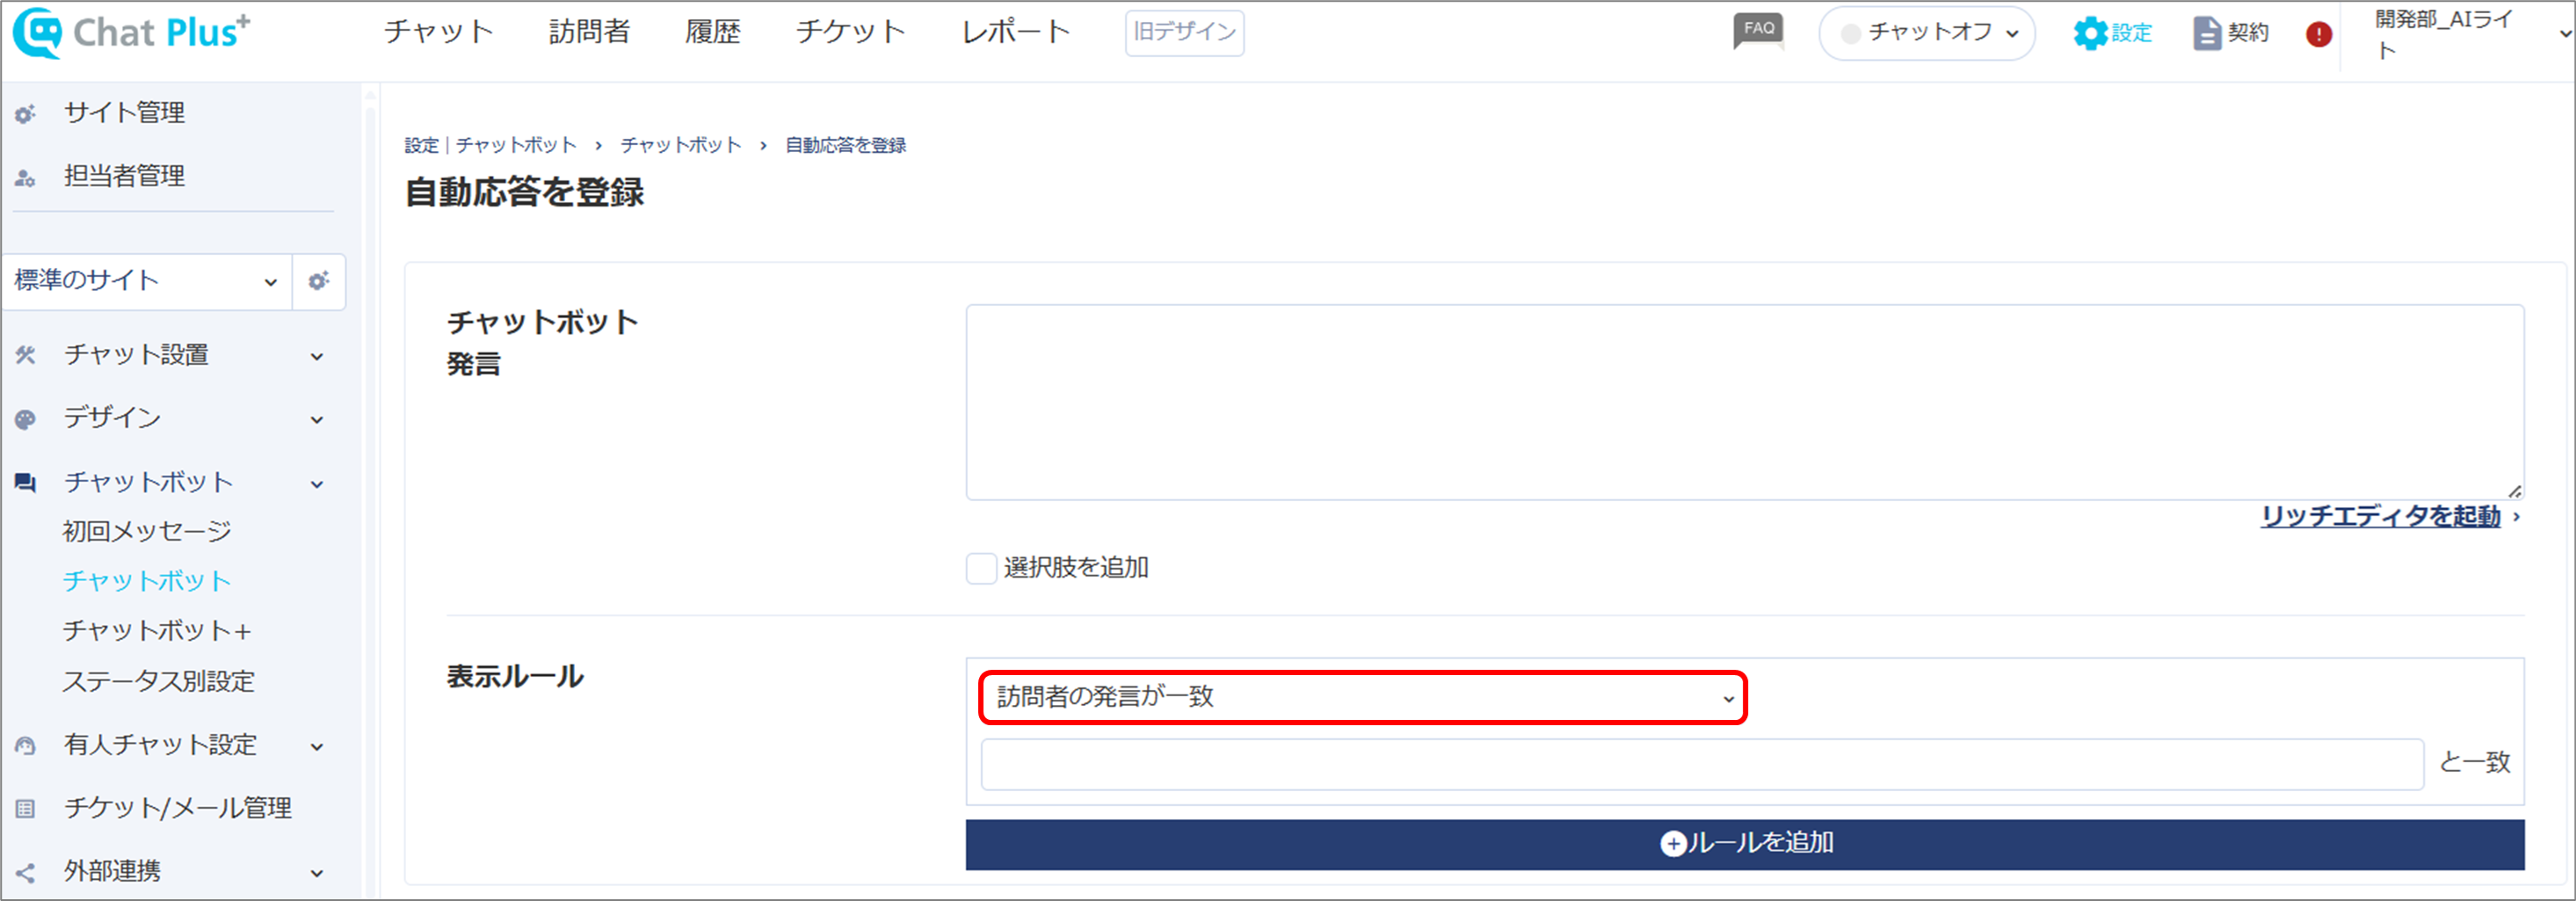
Task: Select the highlighted チャットボット sidebar item
Action: point(147,581)
